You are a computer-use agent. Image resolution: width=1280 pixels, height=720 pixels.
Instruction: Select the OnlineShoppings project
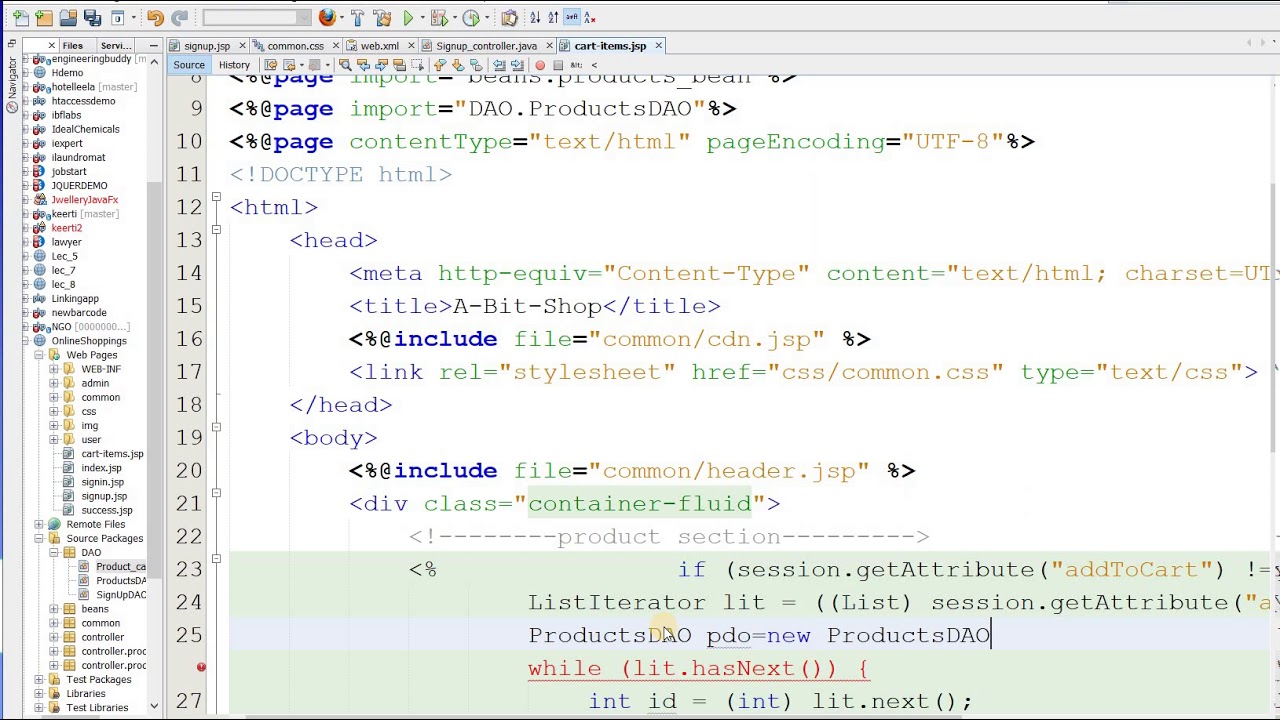click(x=89, y=341)
